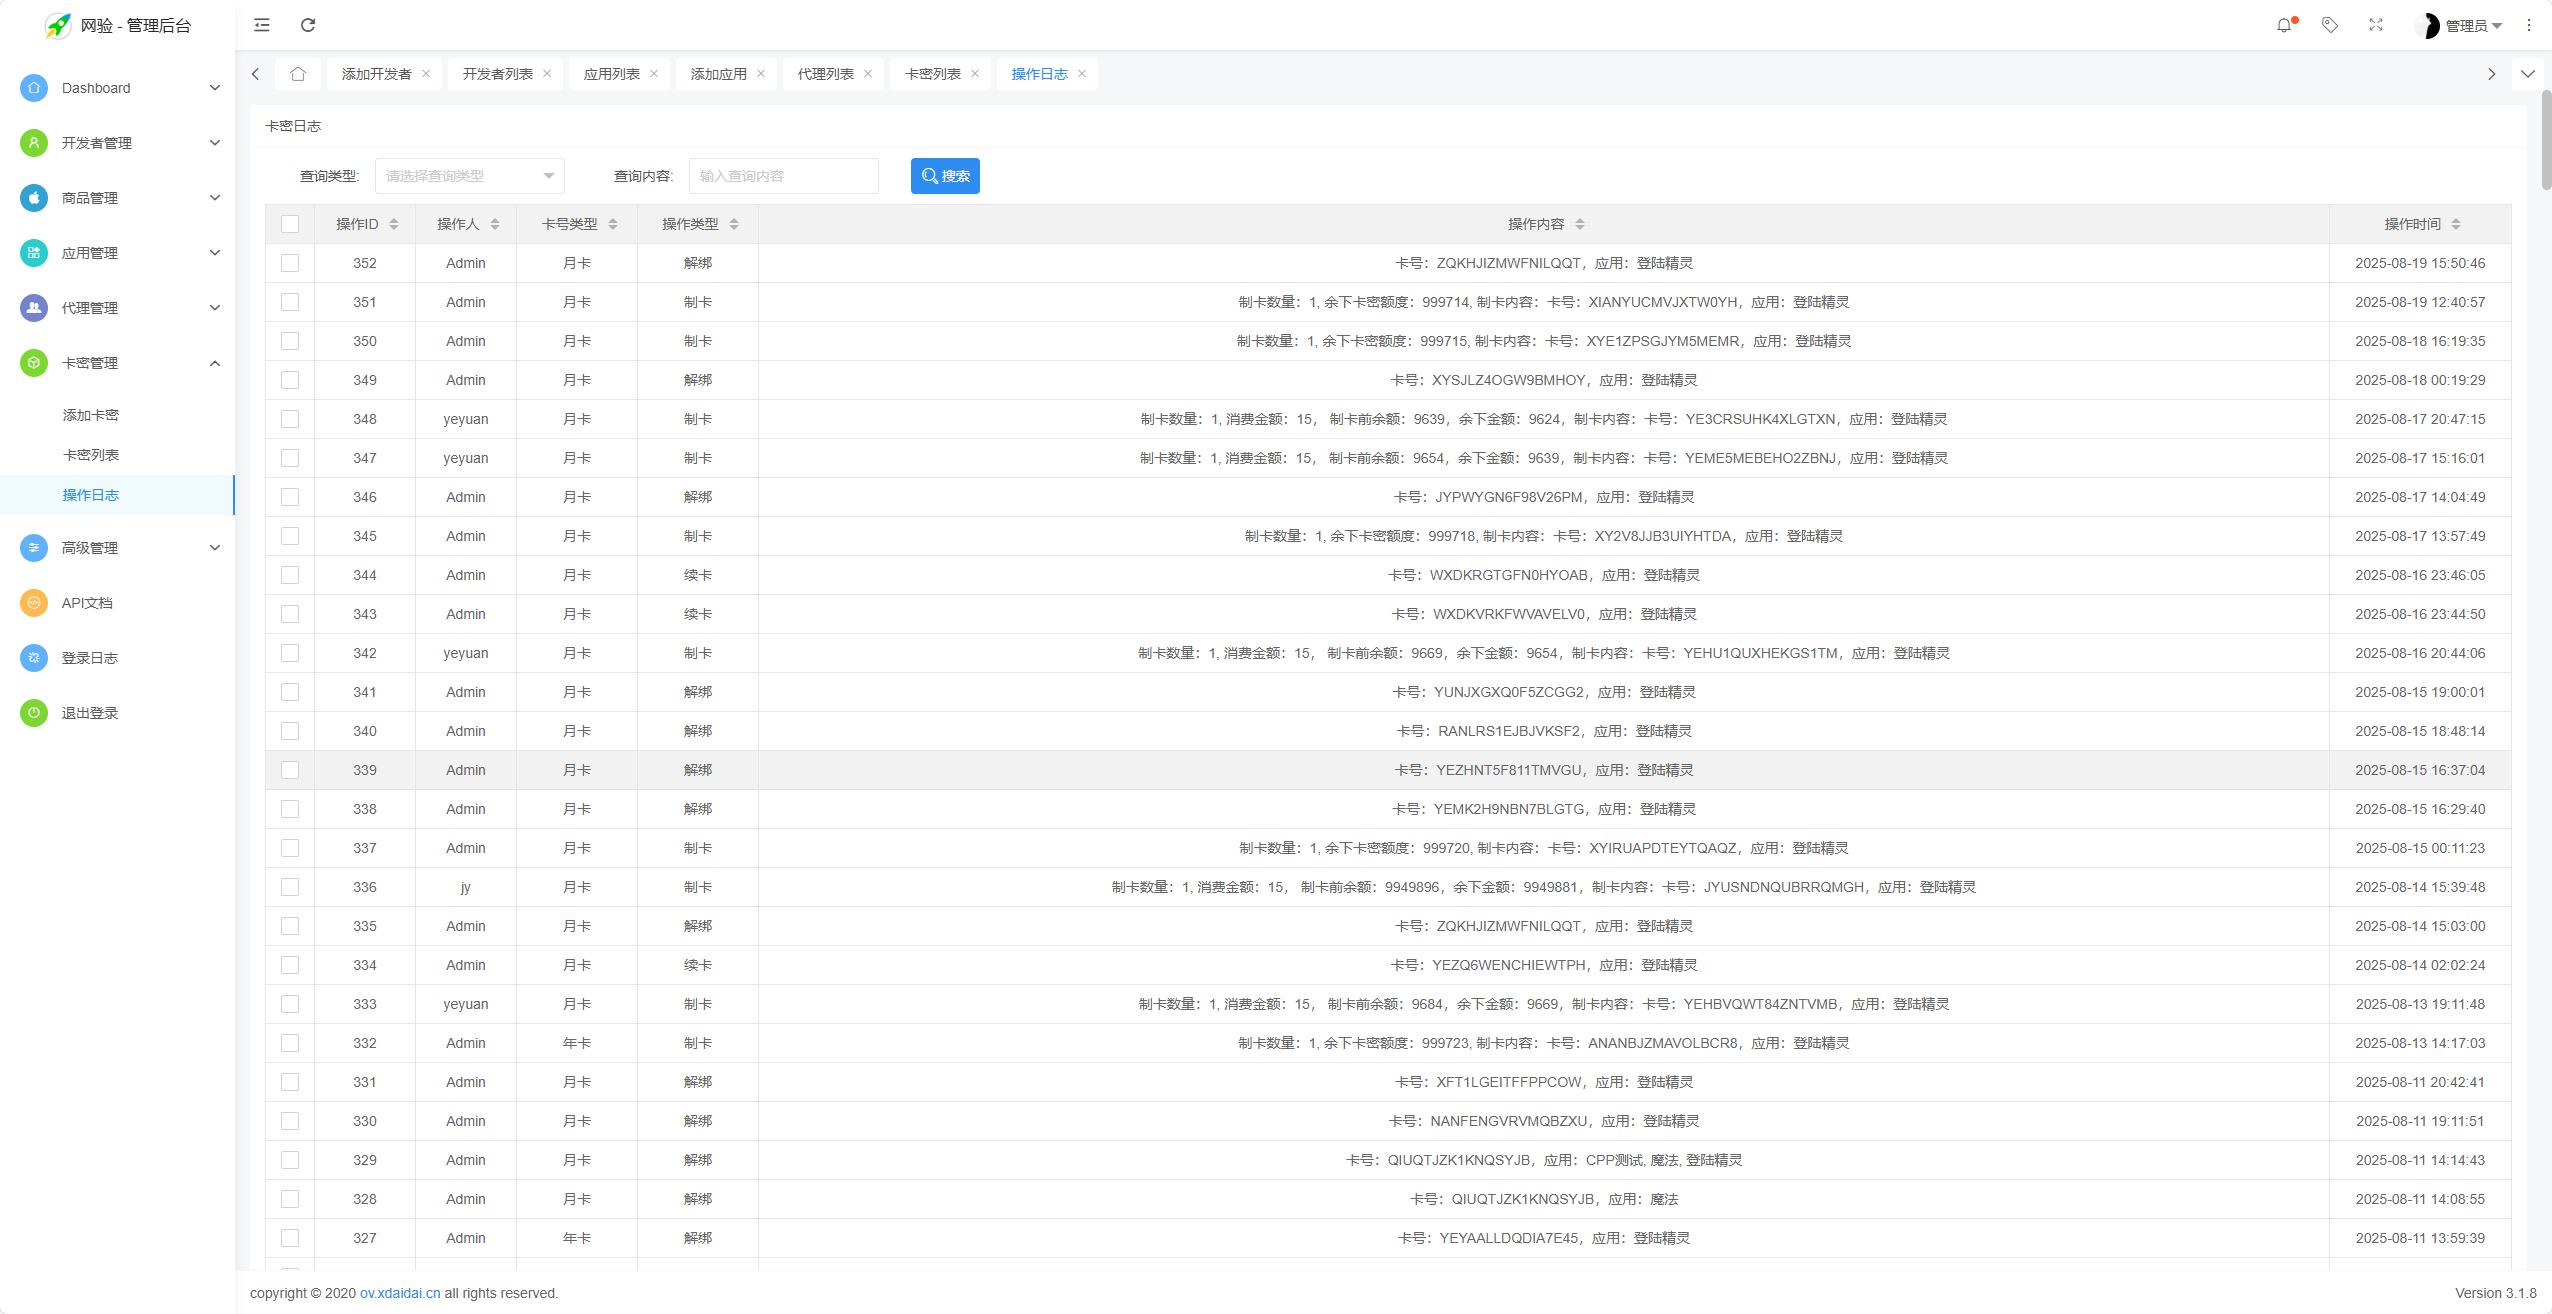Click the rocket logo icon

(x=58, y=25)
